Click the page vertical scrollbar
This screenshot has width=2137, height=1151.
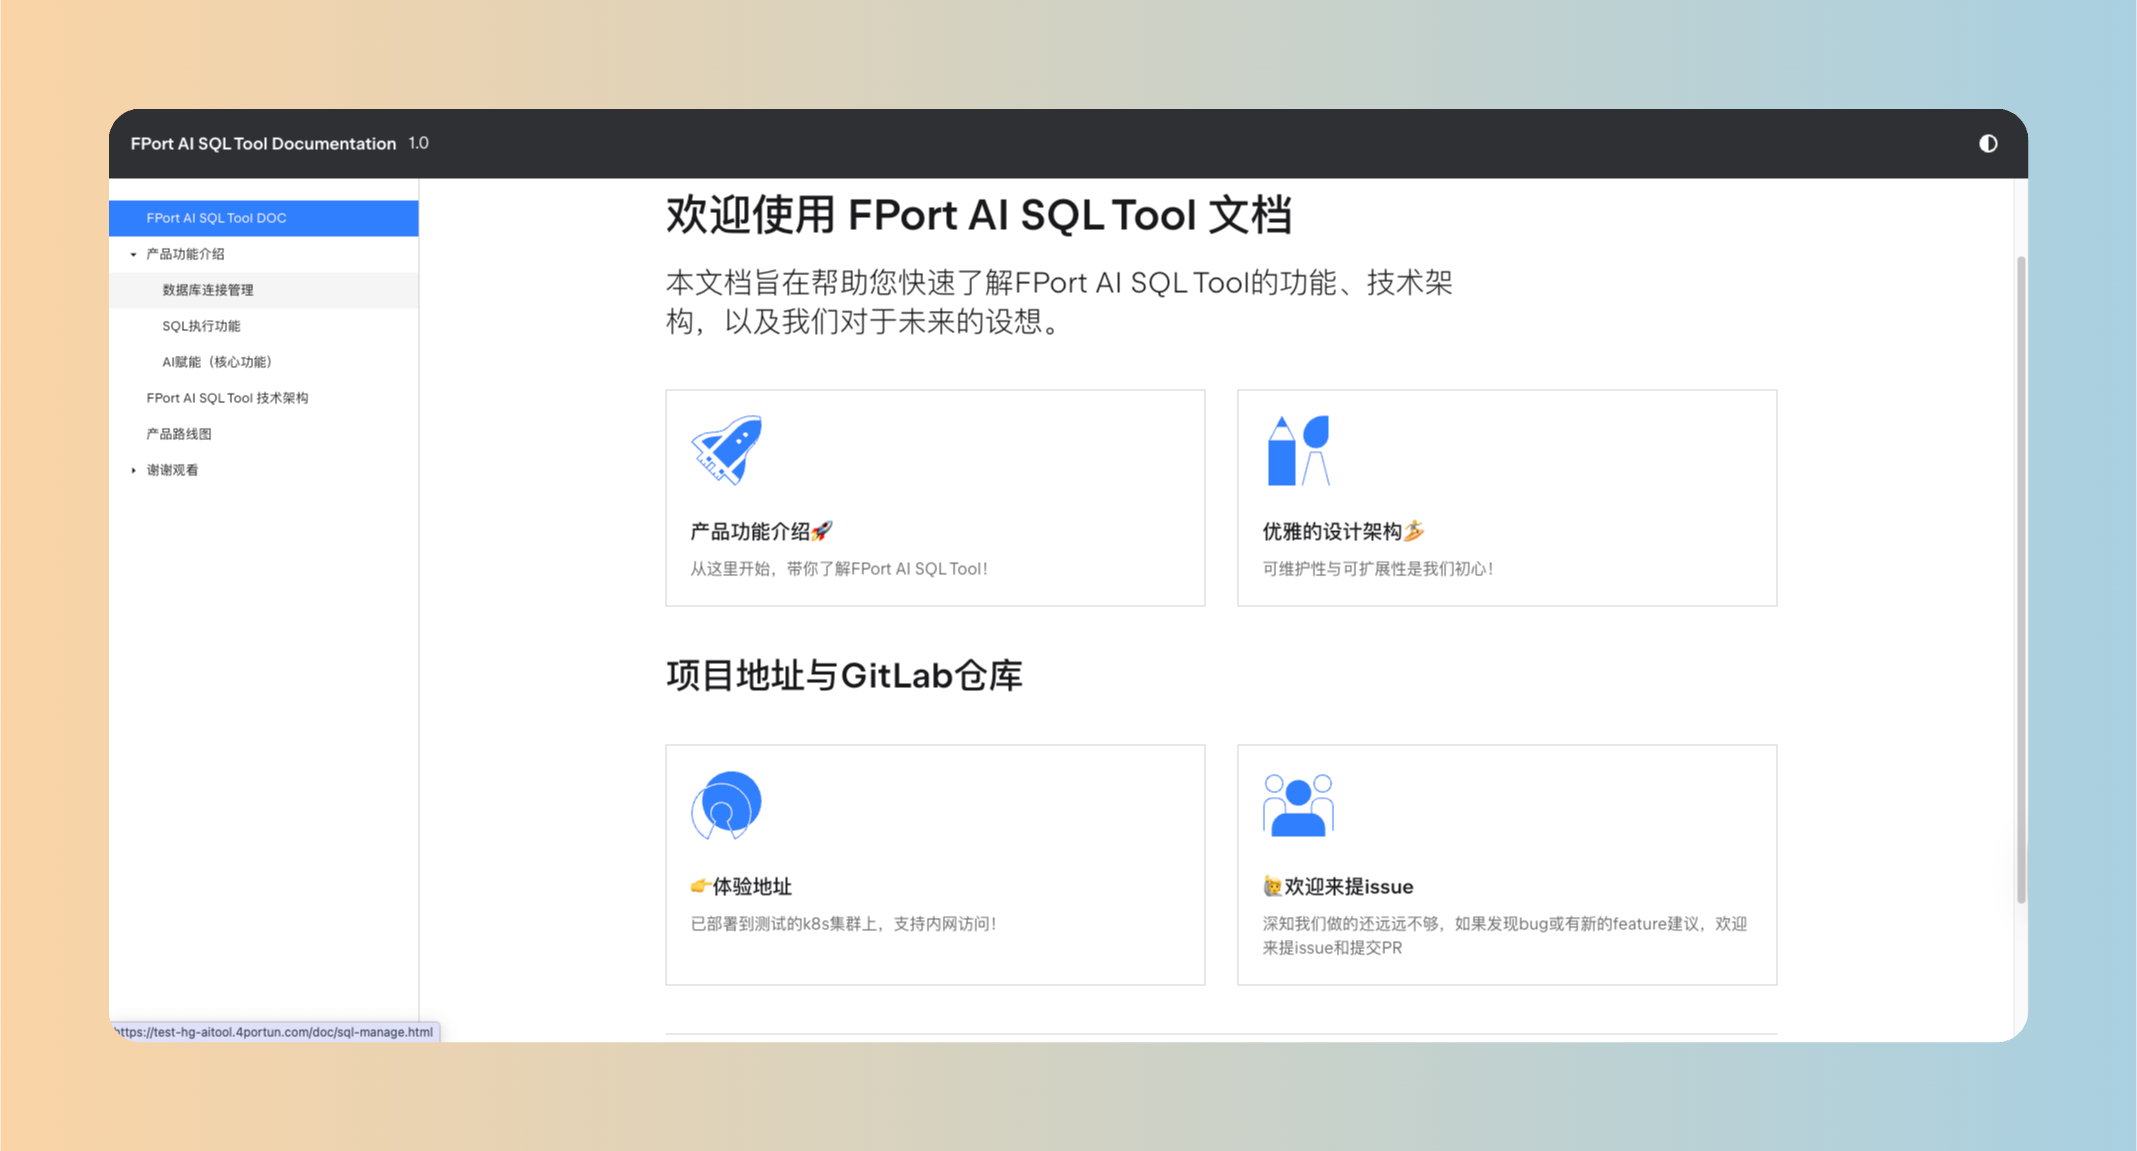click(2020, 580)
